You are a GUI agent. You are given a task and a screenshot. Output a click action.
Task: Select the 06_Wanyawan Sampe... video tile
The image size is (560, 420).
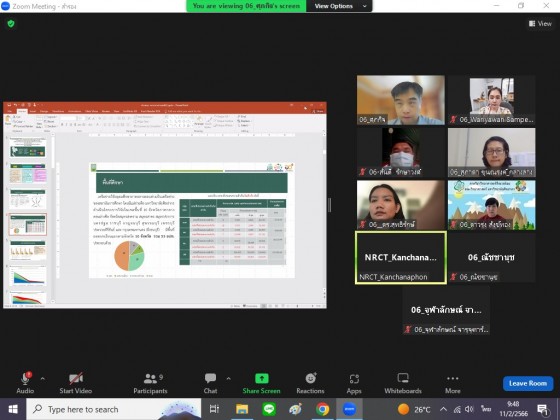tap(492, 100)
